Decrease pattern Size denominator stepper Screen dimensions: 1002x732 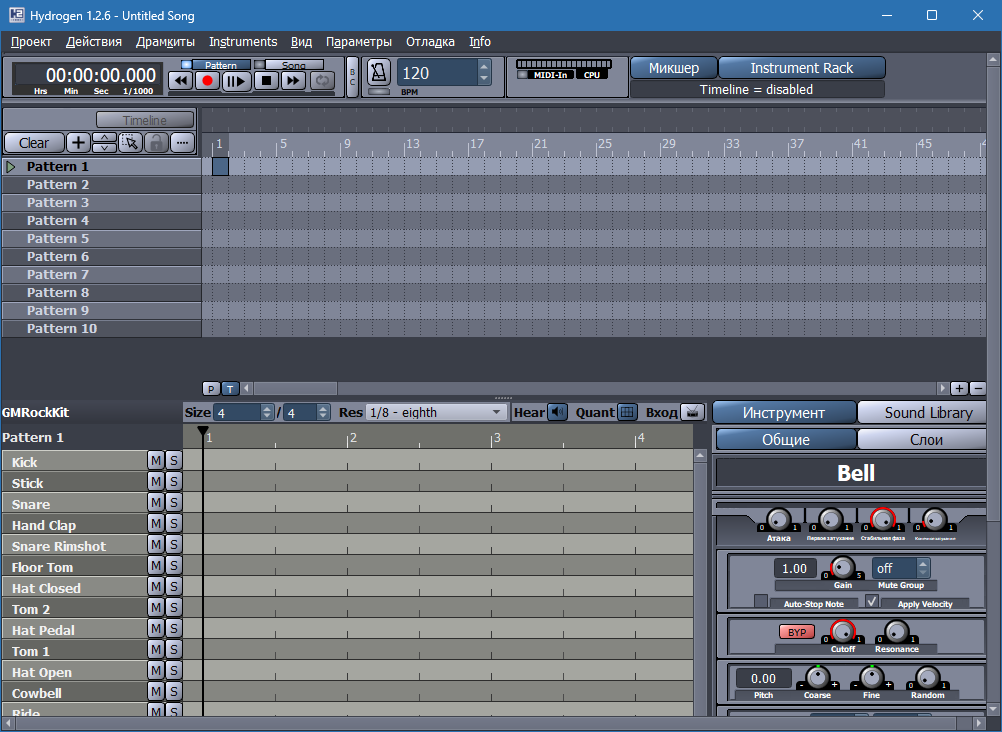(323, 417)
